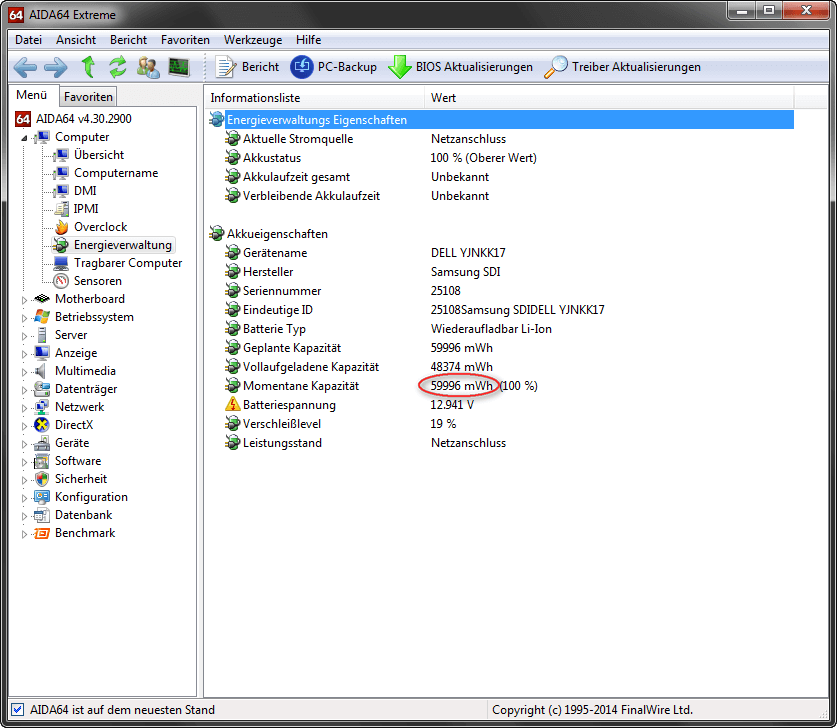Select the Aktuelle Stromquelle row

[501, 139]
